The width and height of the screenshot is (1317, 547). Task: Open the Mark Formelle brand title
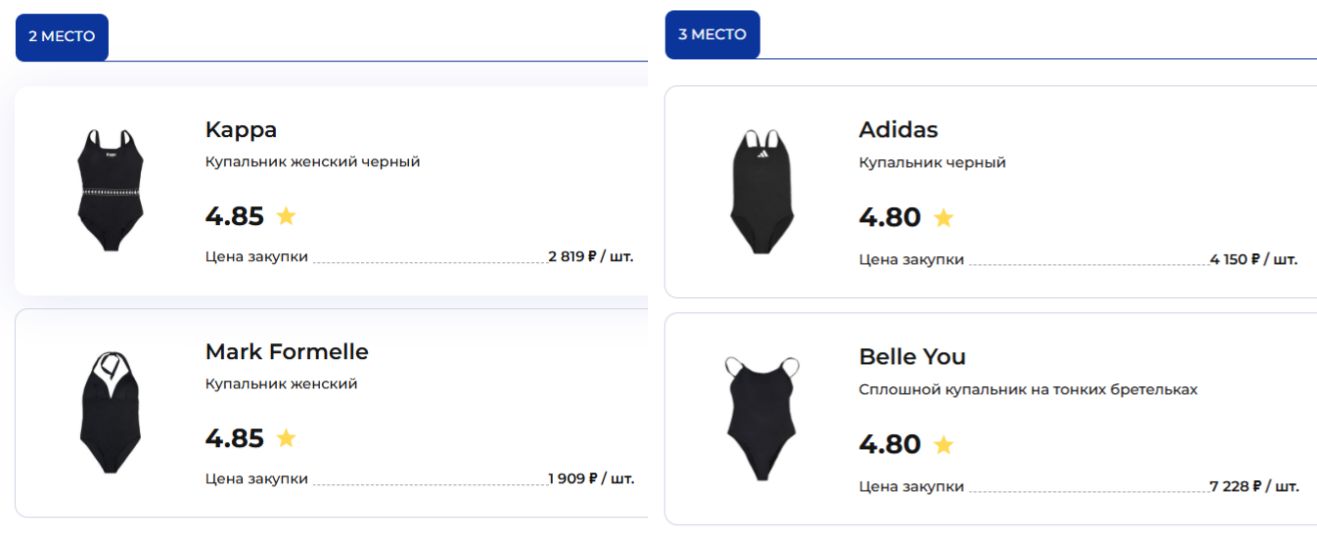point(287,352)
